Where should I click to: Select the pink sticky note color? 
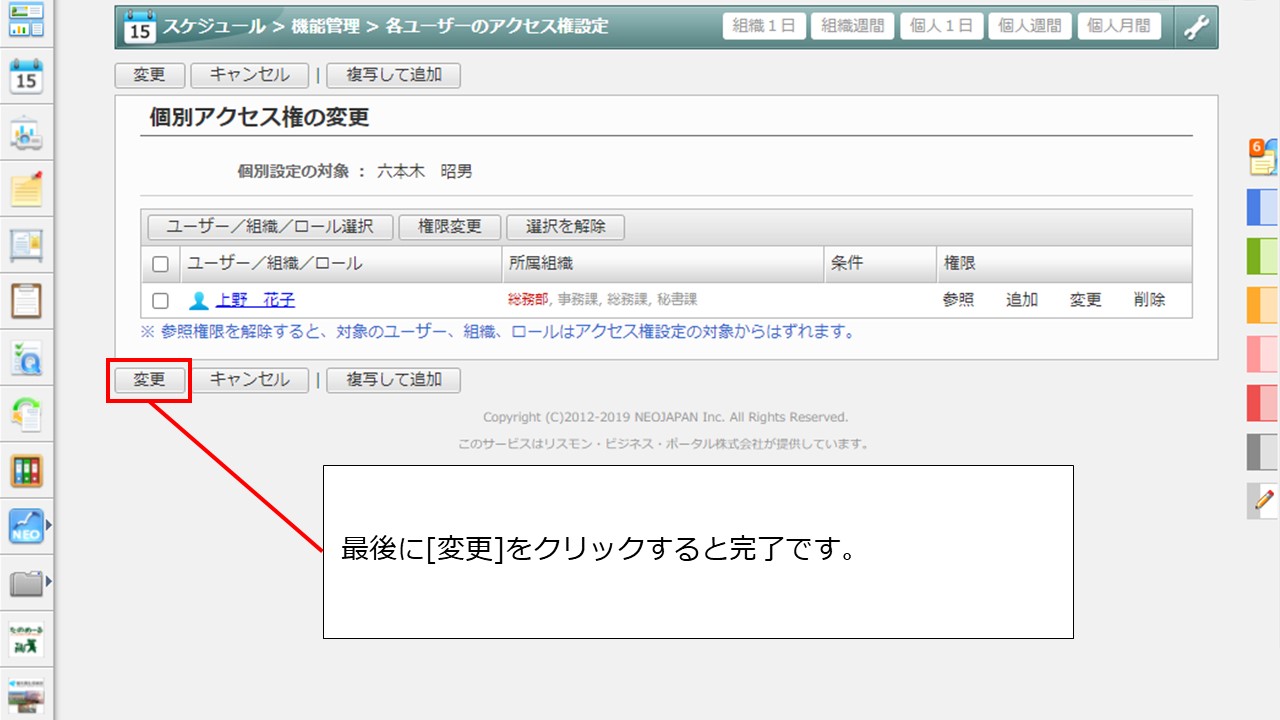tap(1263, 354)
